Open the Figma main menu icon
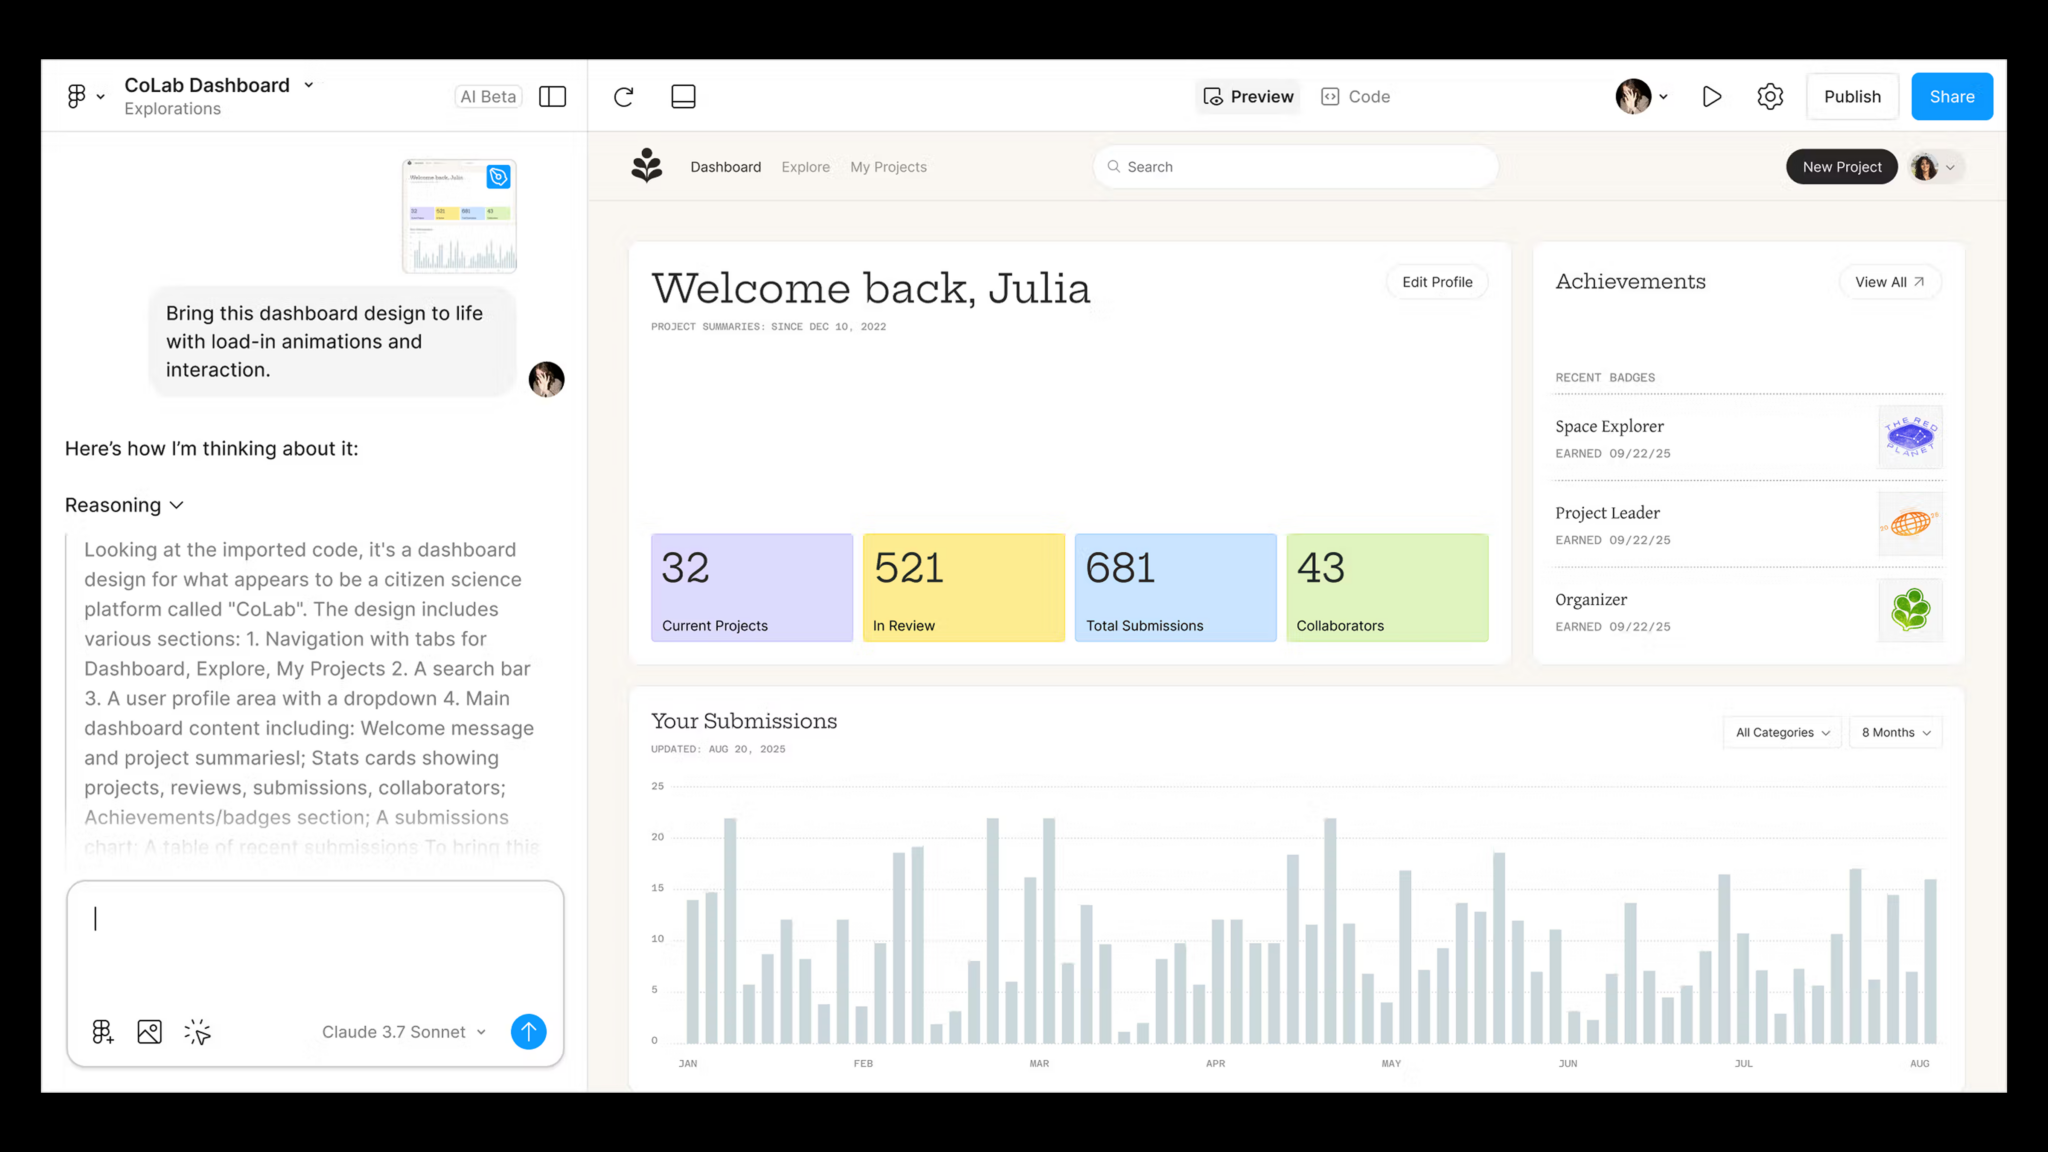 pos(78,95)
